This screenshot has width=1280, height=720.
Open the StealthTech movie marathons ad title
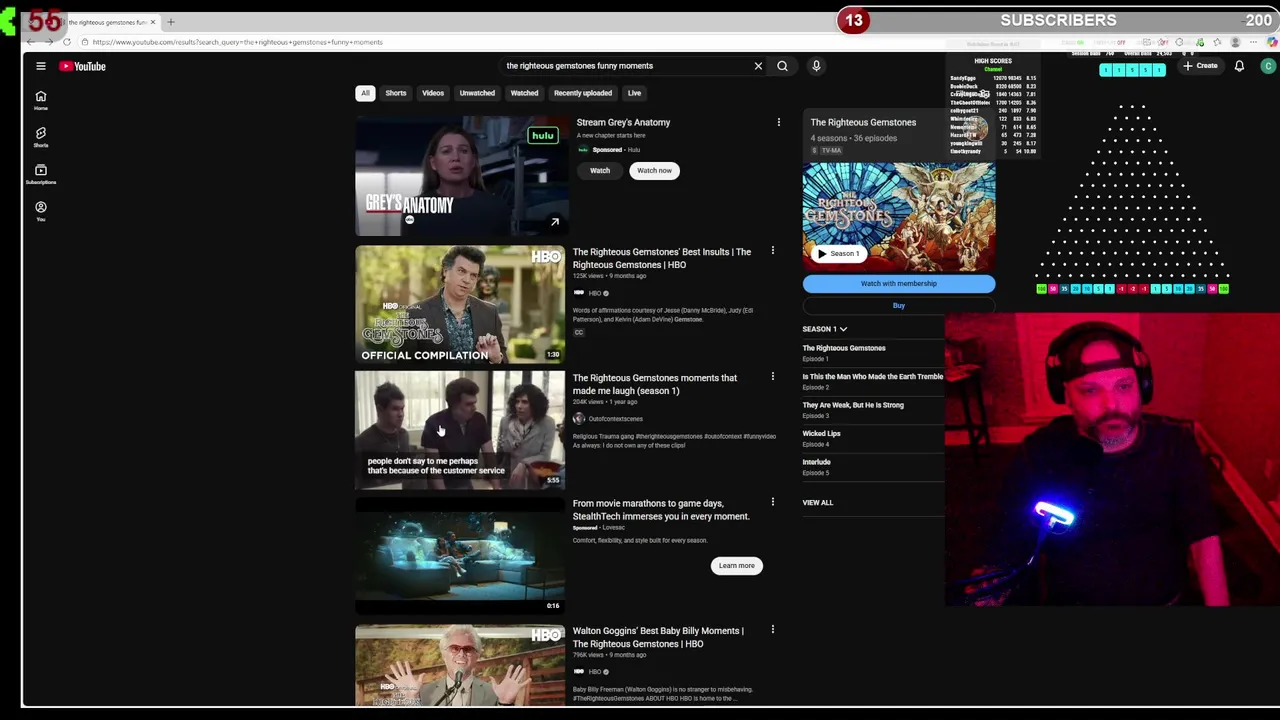coord(661,510)
